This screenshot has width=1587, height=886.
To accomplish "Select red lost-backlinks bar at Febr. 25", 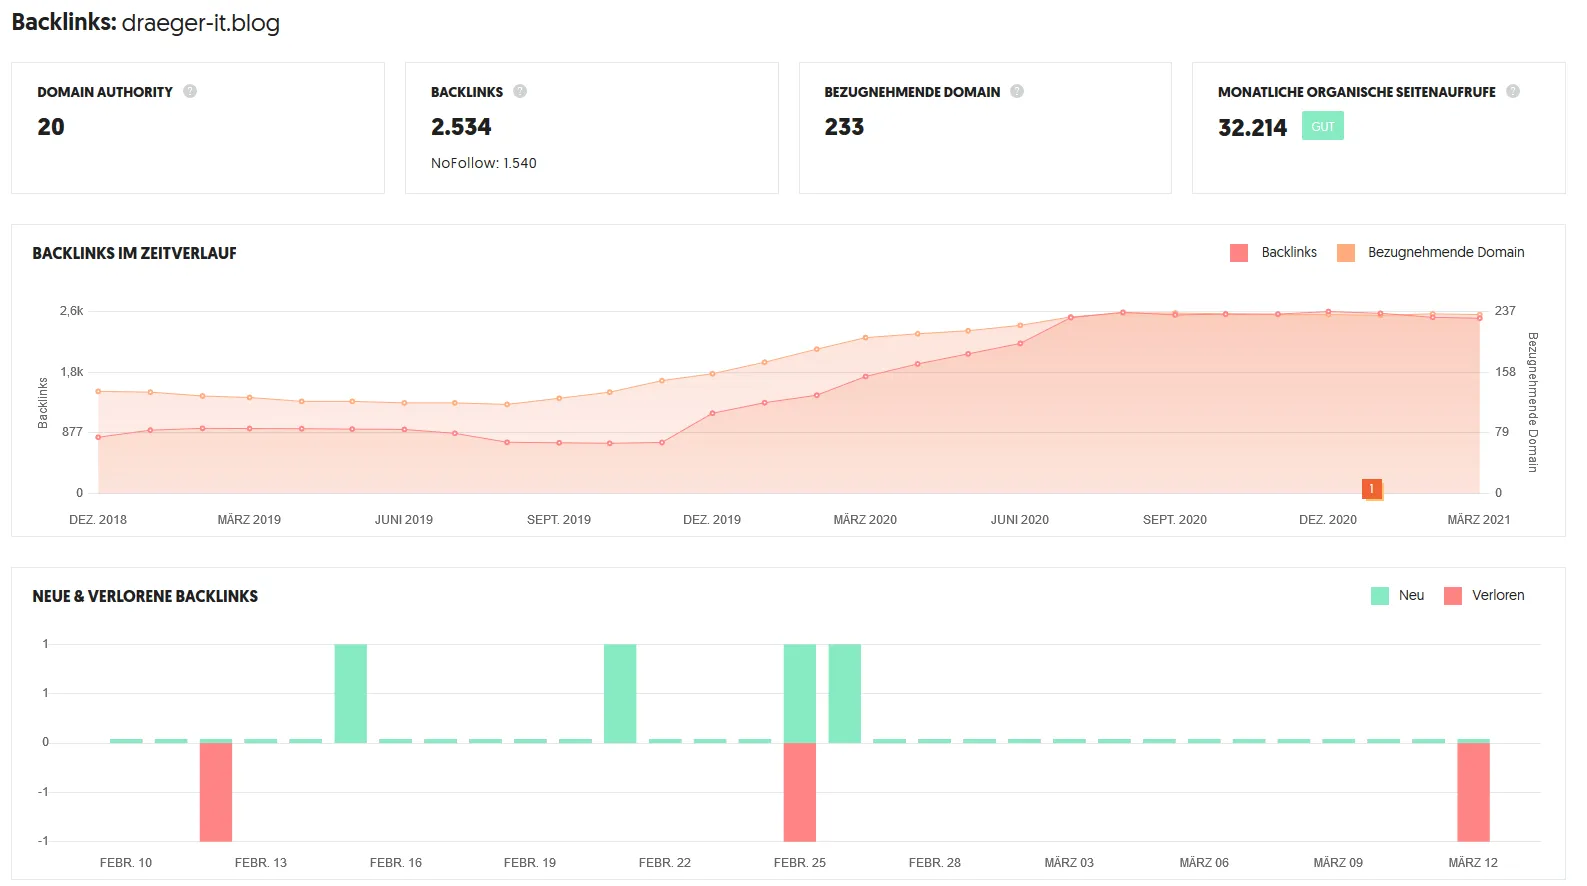I will (x=799, y=791).
